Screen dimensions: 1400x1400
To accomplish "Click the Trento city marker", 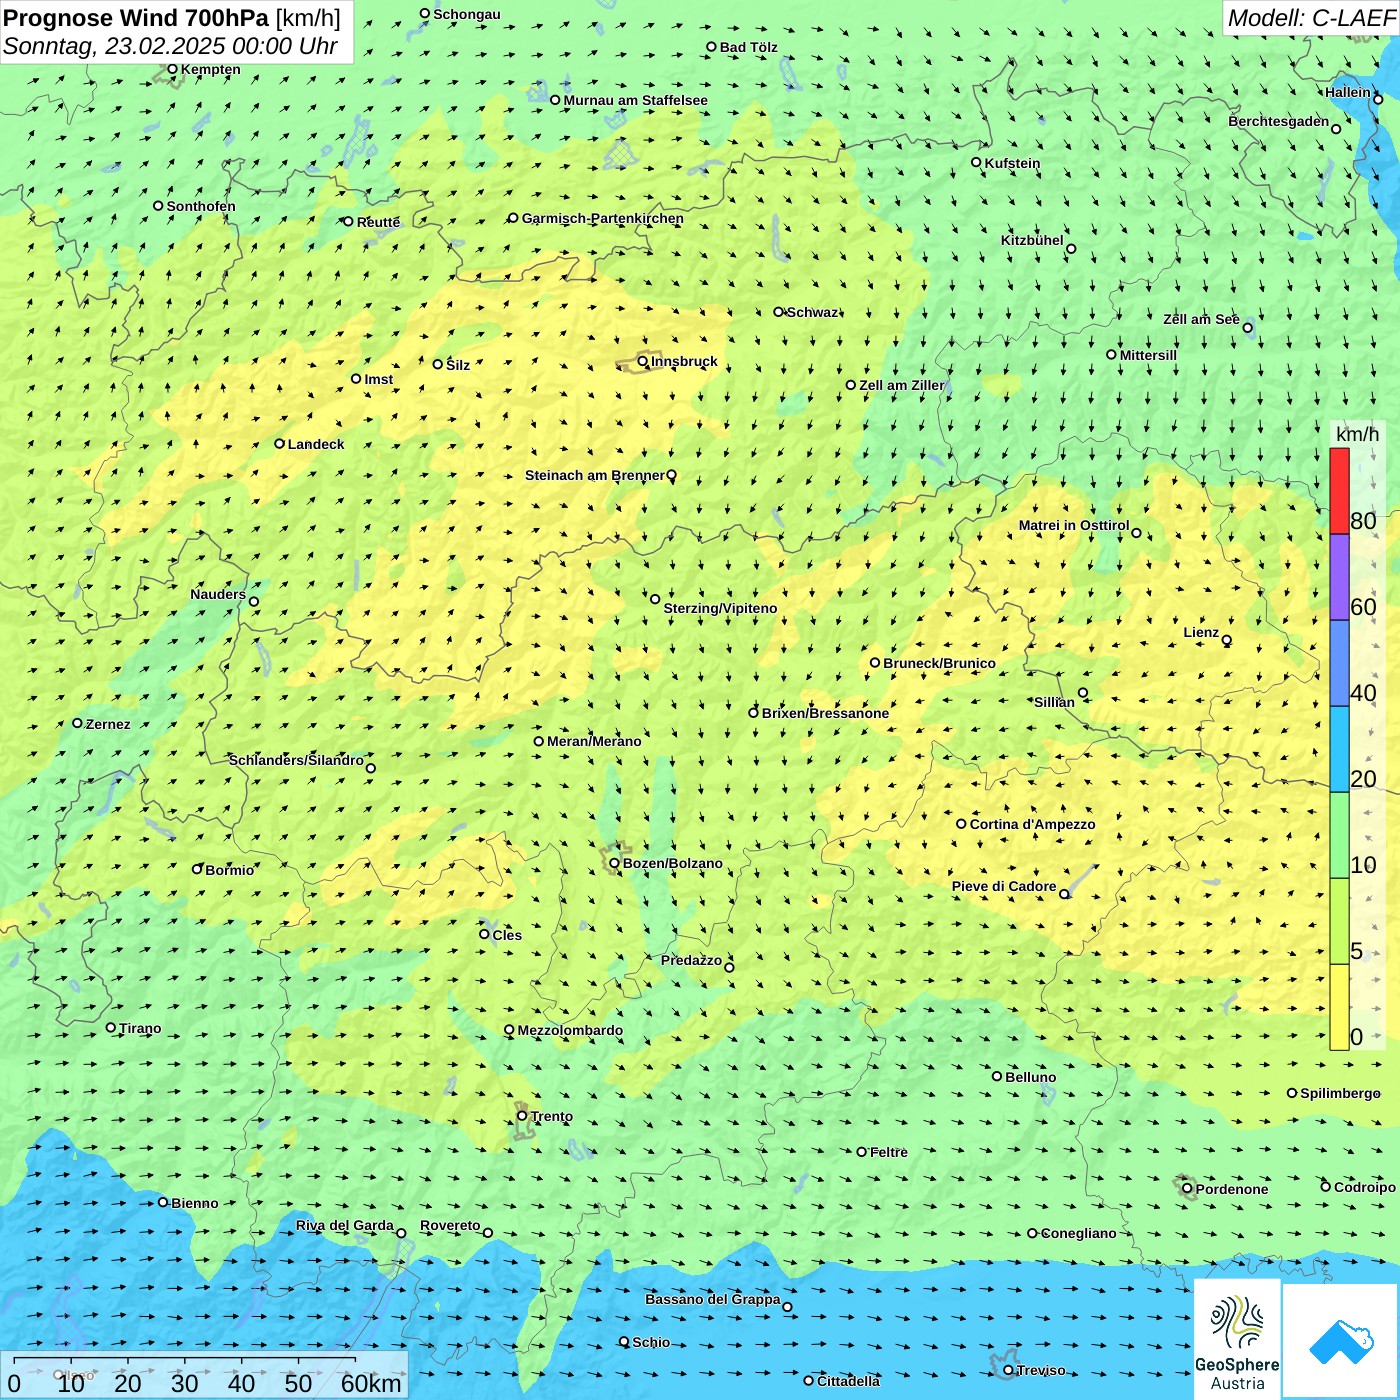I will (x=522, y=1116).
